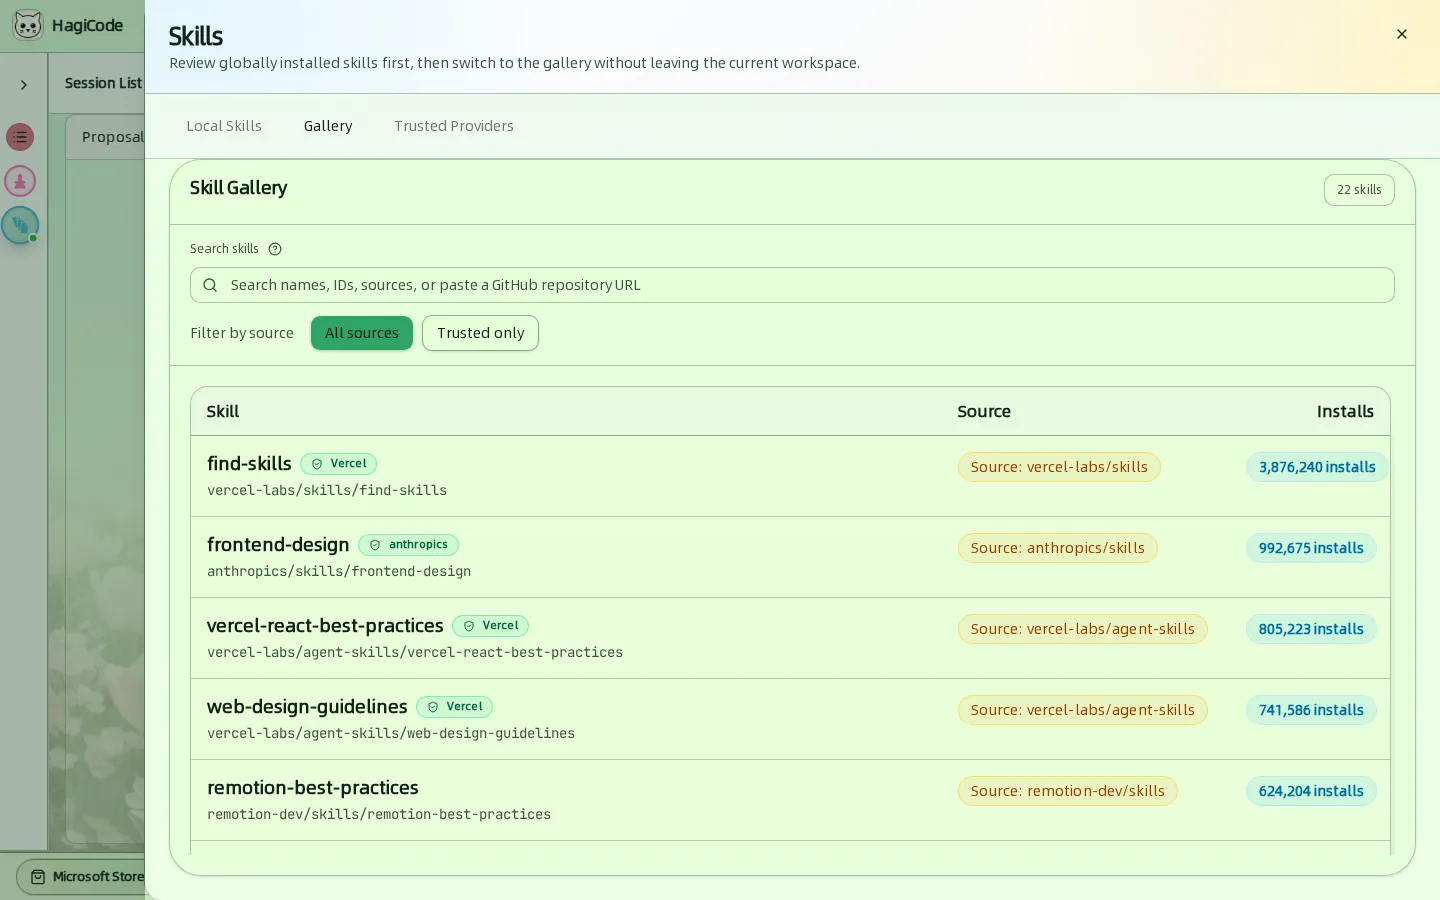Viewport: 1440px width, 900px height.
Task: Click the Vercel badge next to find-skills
Action: click(x=339, y=464)
